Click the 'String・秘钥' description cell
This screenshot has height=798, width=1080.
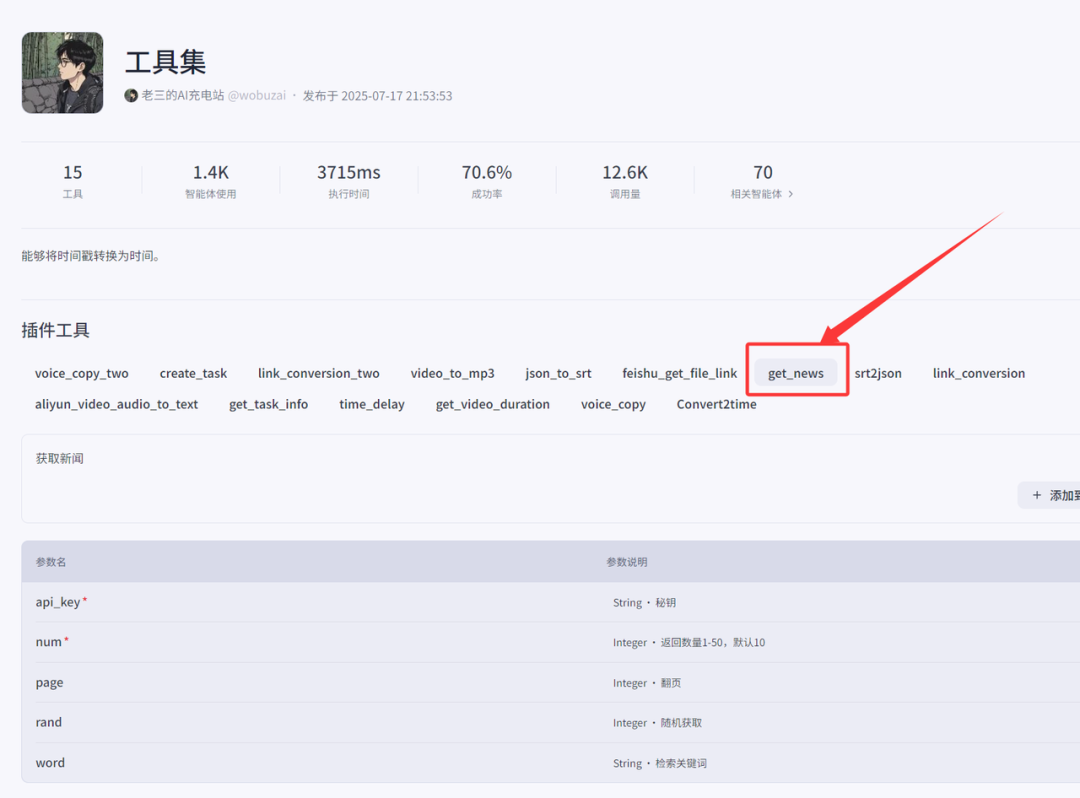(x=645, y=602)
